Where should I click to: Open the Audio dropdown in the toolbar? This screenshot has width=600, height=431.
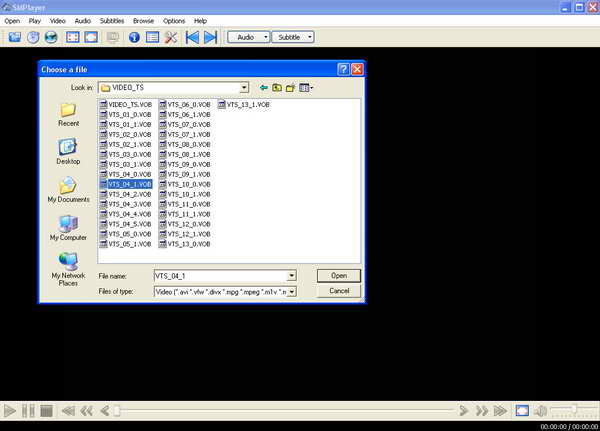click(x=248, y=37)
